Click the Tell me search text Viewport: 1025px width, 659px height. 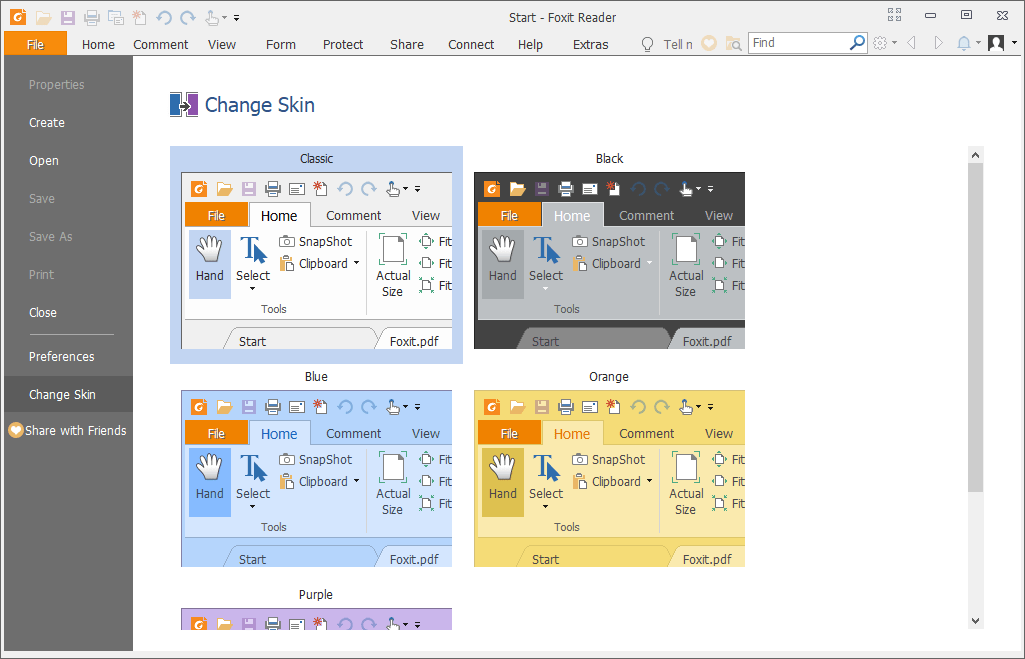[x=678, y=44]
